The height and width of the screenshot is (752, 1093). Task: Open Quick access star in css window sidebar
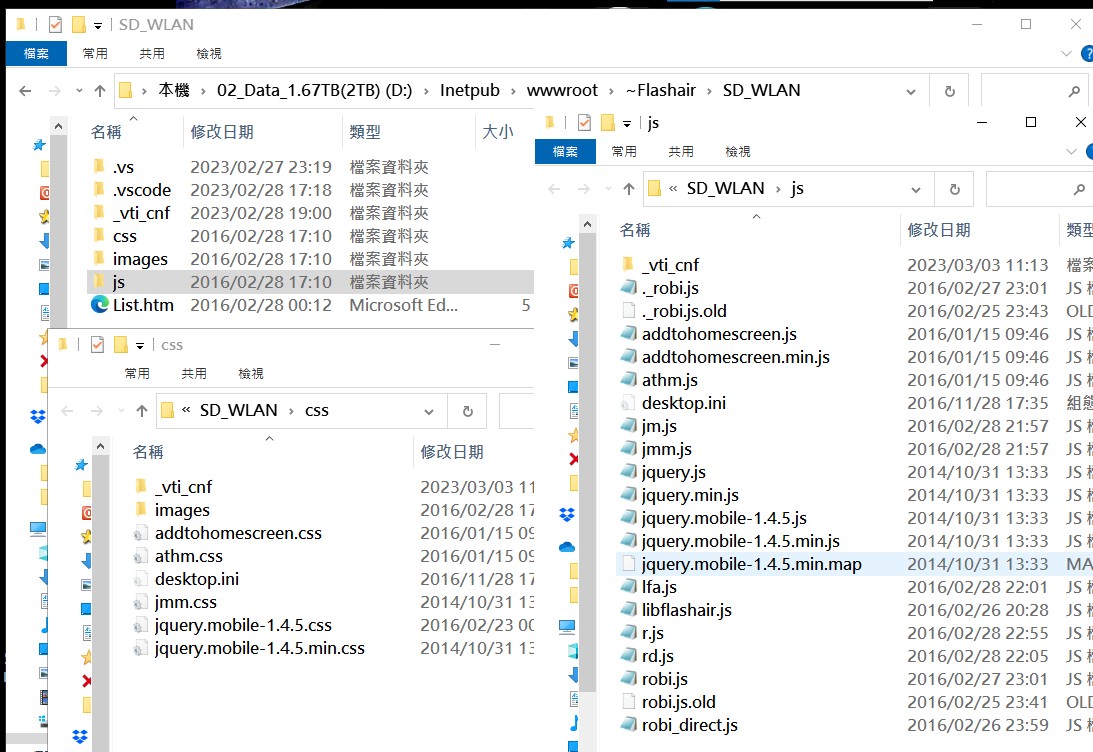(81, 465)
